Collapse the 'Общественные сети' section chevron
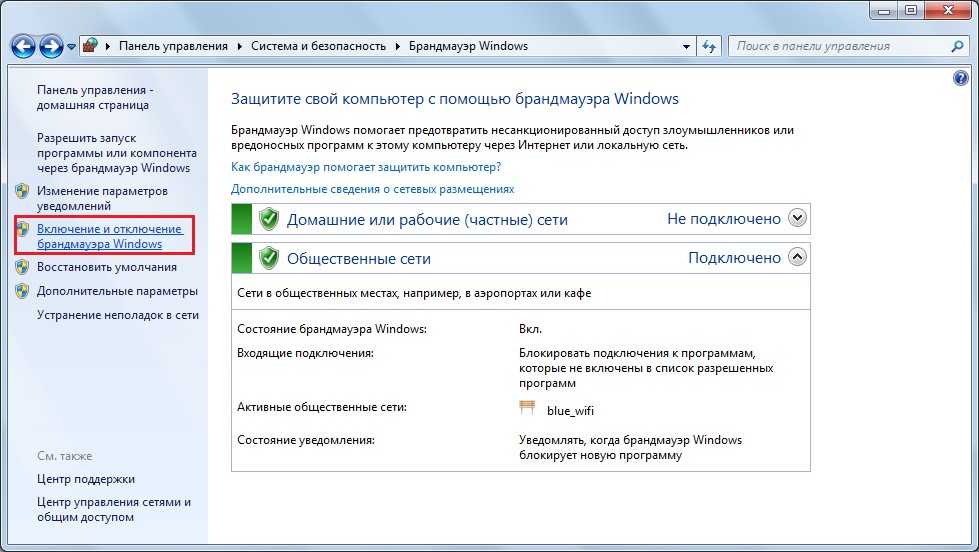The height and width of the screenshot is (552, 979). click(x=797, y=257)
